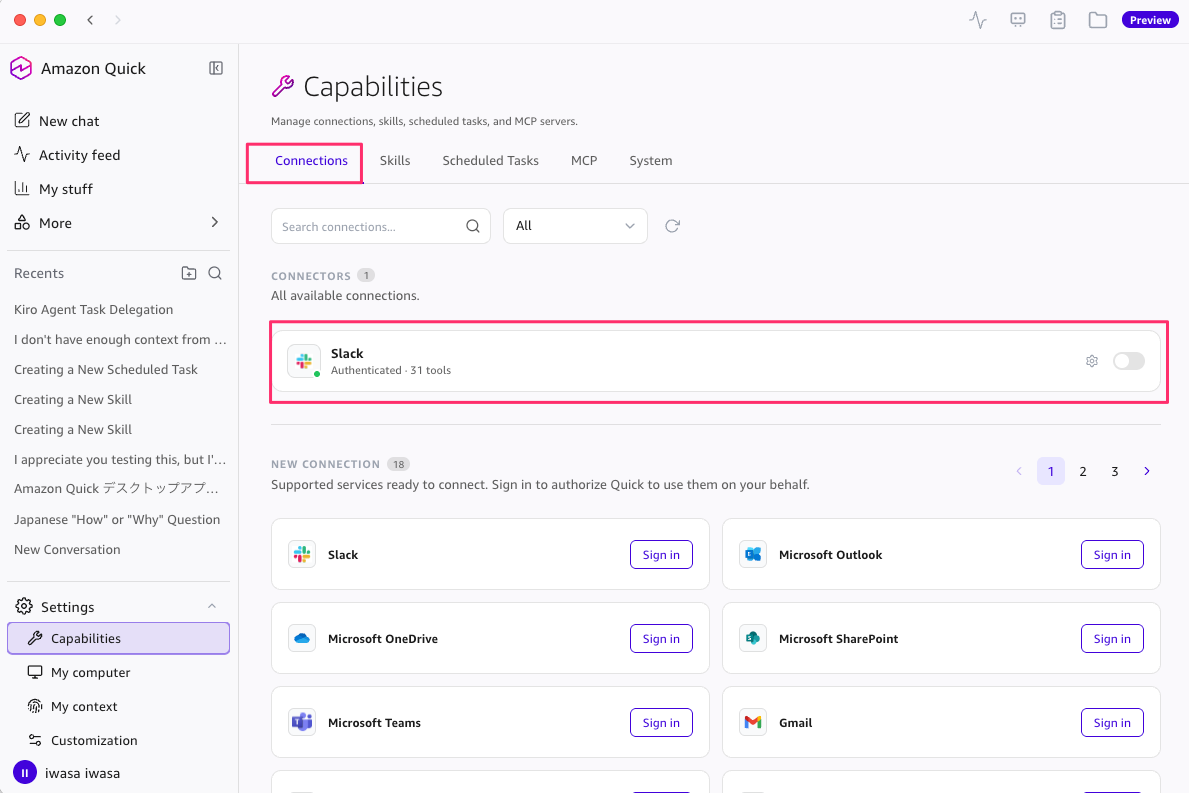Switch to the Connections tab

click(x=311, y=161)
